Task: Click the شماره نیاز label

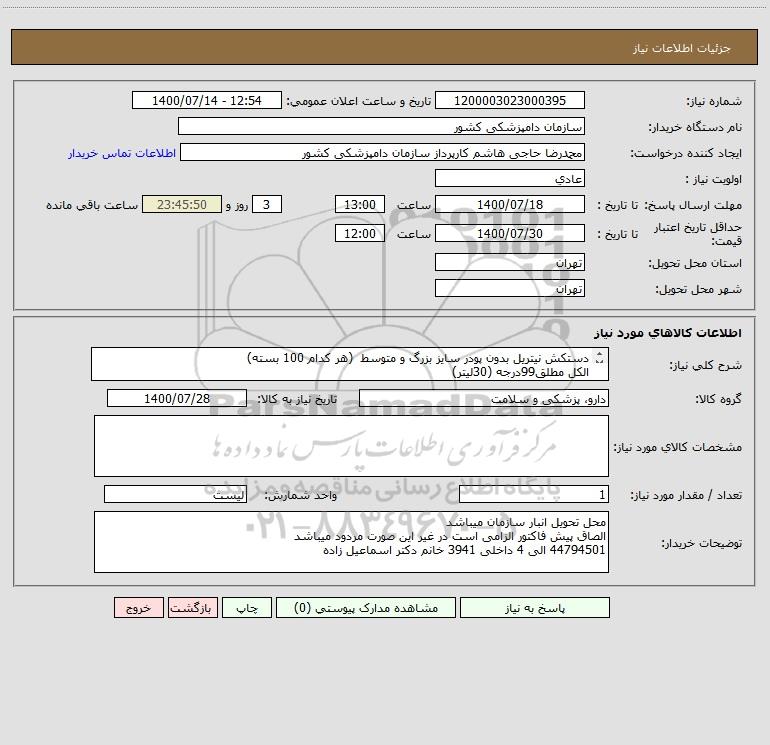Action: click(x=714, y=102)
